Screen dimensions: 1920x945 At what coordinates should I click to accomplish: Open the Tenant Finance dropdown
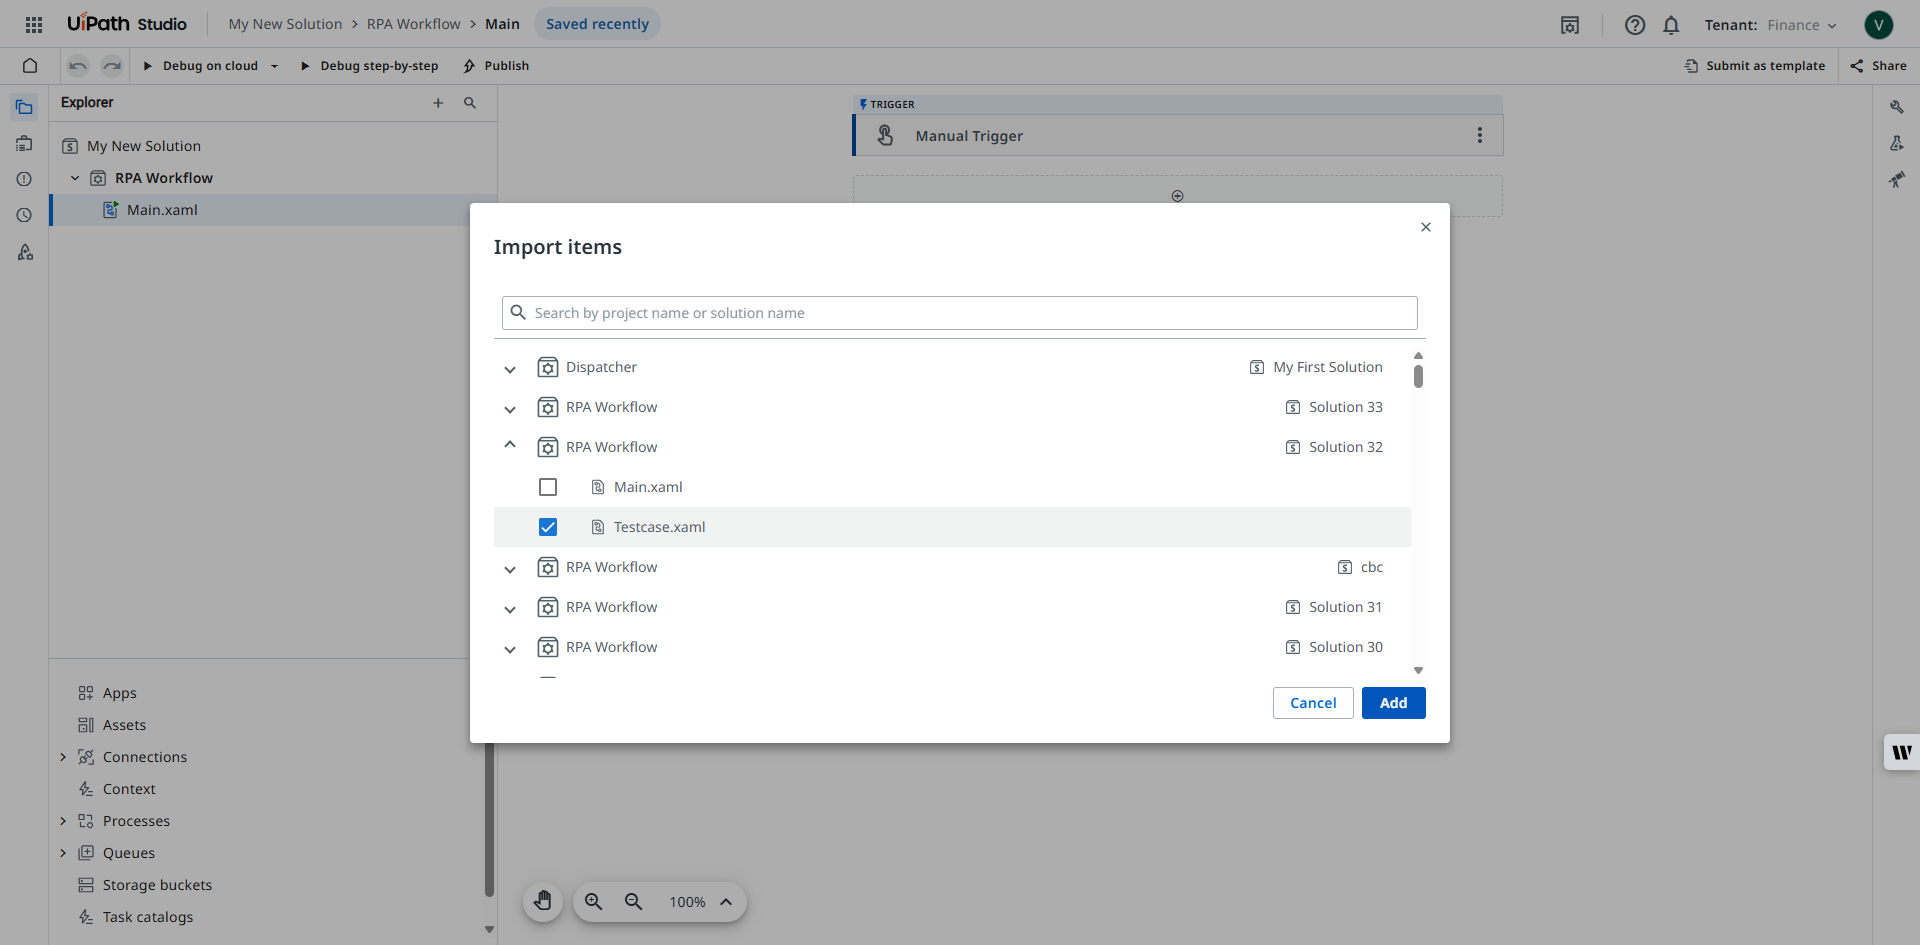pos(1801,25)
